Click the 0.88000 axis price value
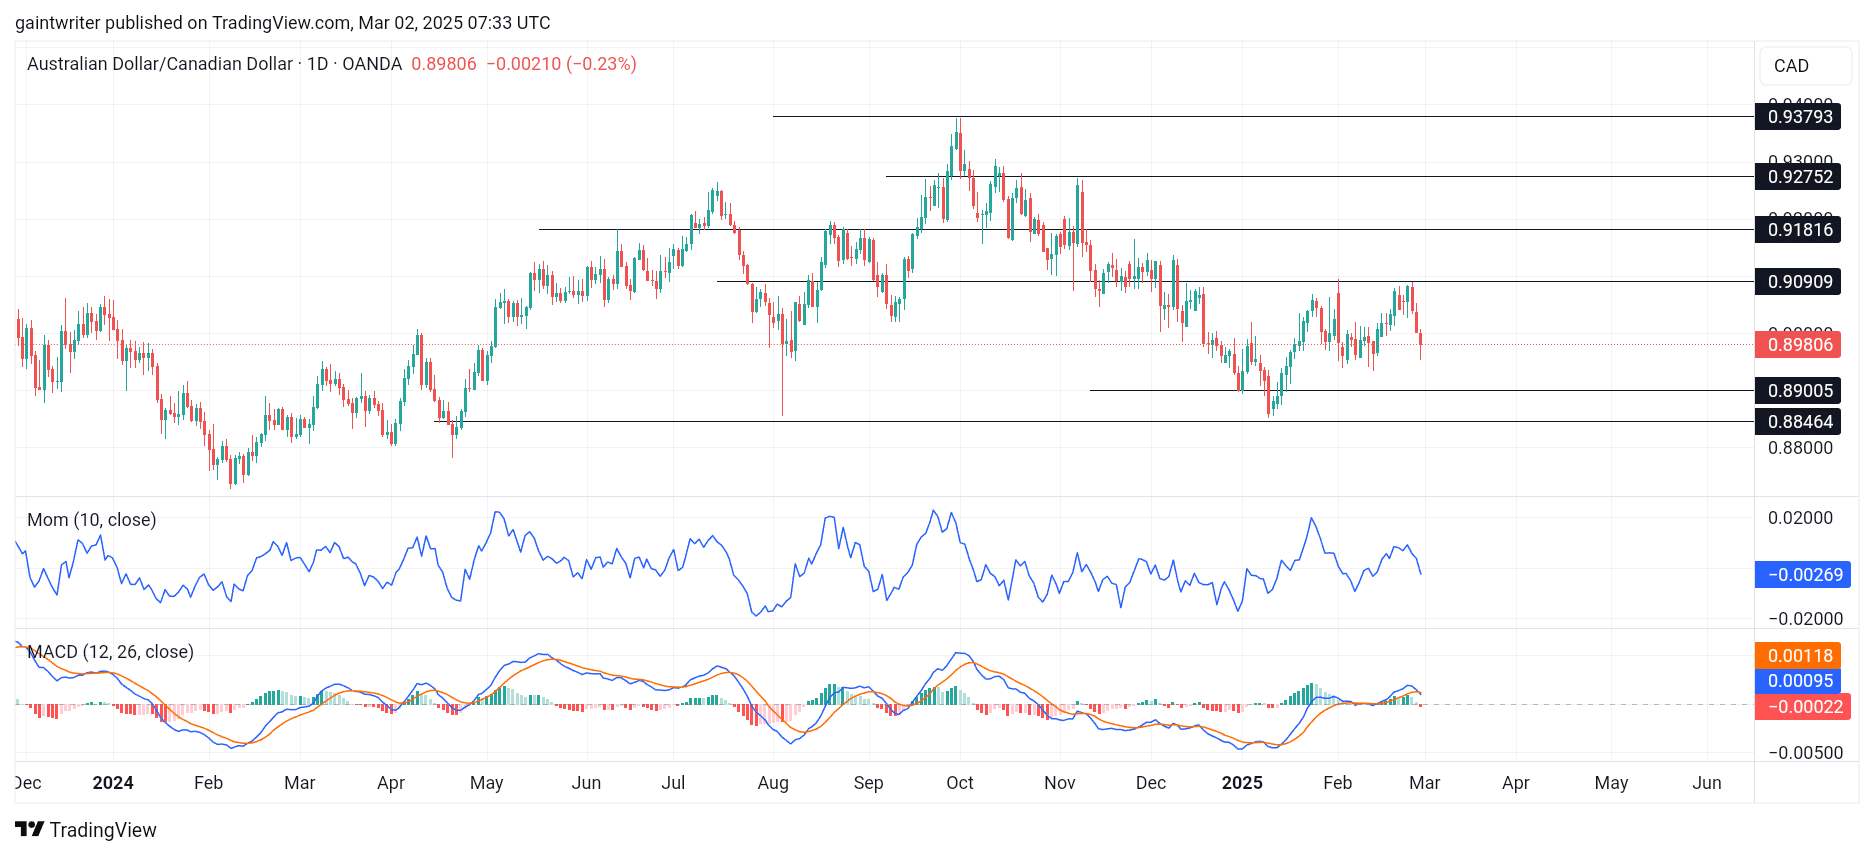 (1800, 448)
